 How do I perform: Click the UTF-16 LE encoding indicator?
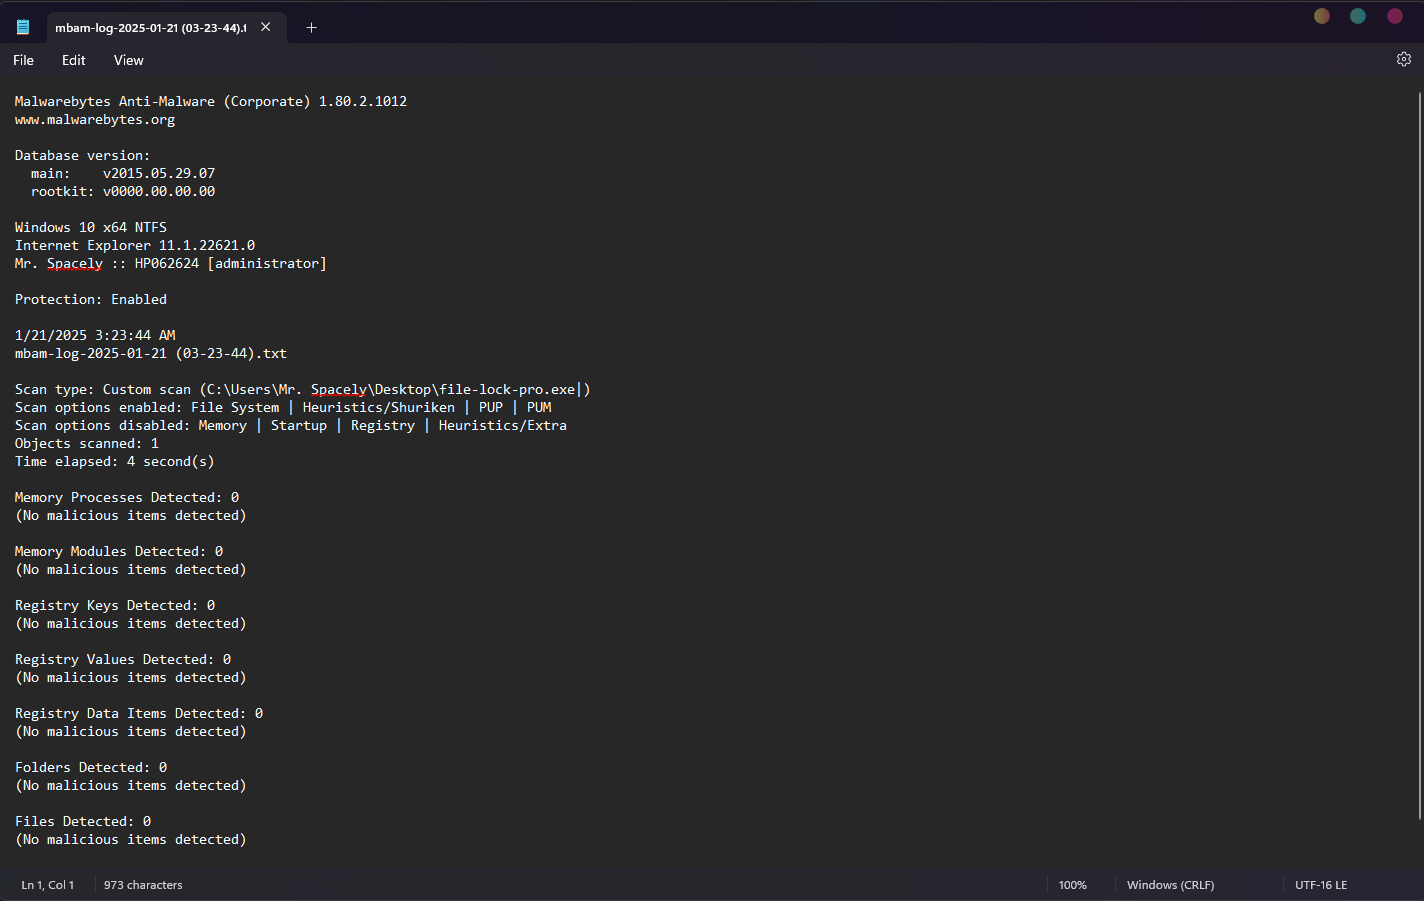1321,885
